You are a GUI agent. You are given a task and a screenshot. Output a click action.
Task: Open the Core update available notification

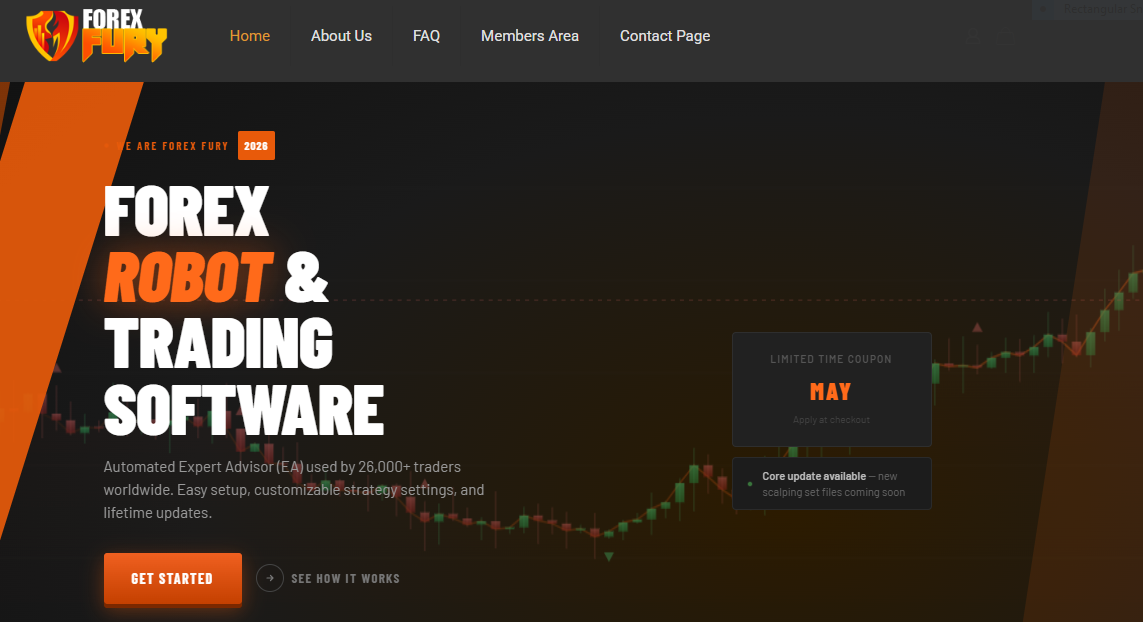point(832,483)
